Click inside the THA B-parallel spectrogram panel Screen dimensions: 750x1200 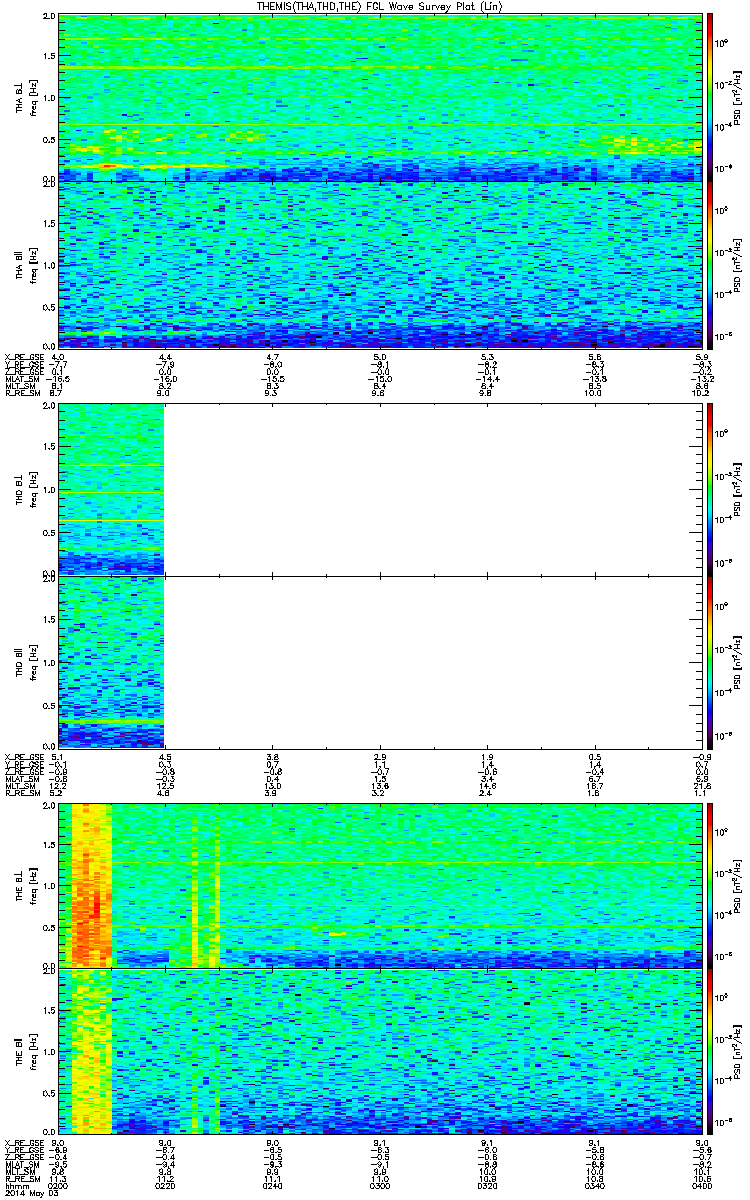[380, 263]
